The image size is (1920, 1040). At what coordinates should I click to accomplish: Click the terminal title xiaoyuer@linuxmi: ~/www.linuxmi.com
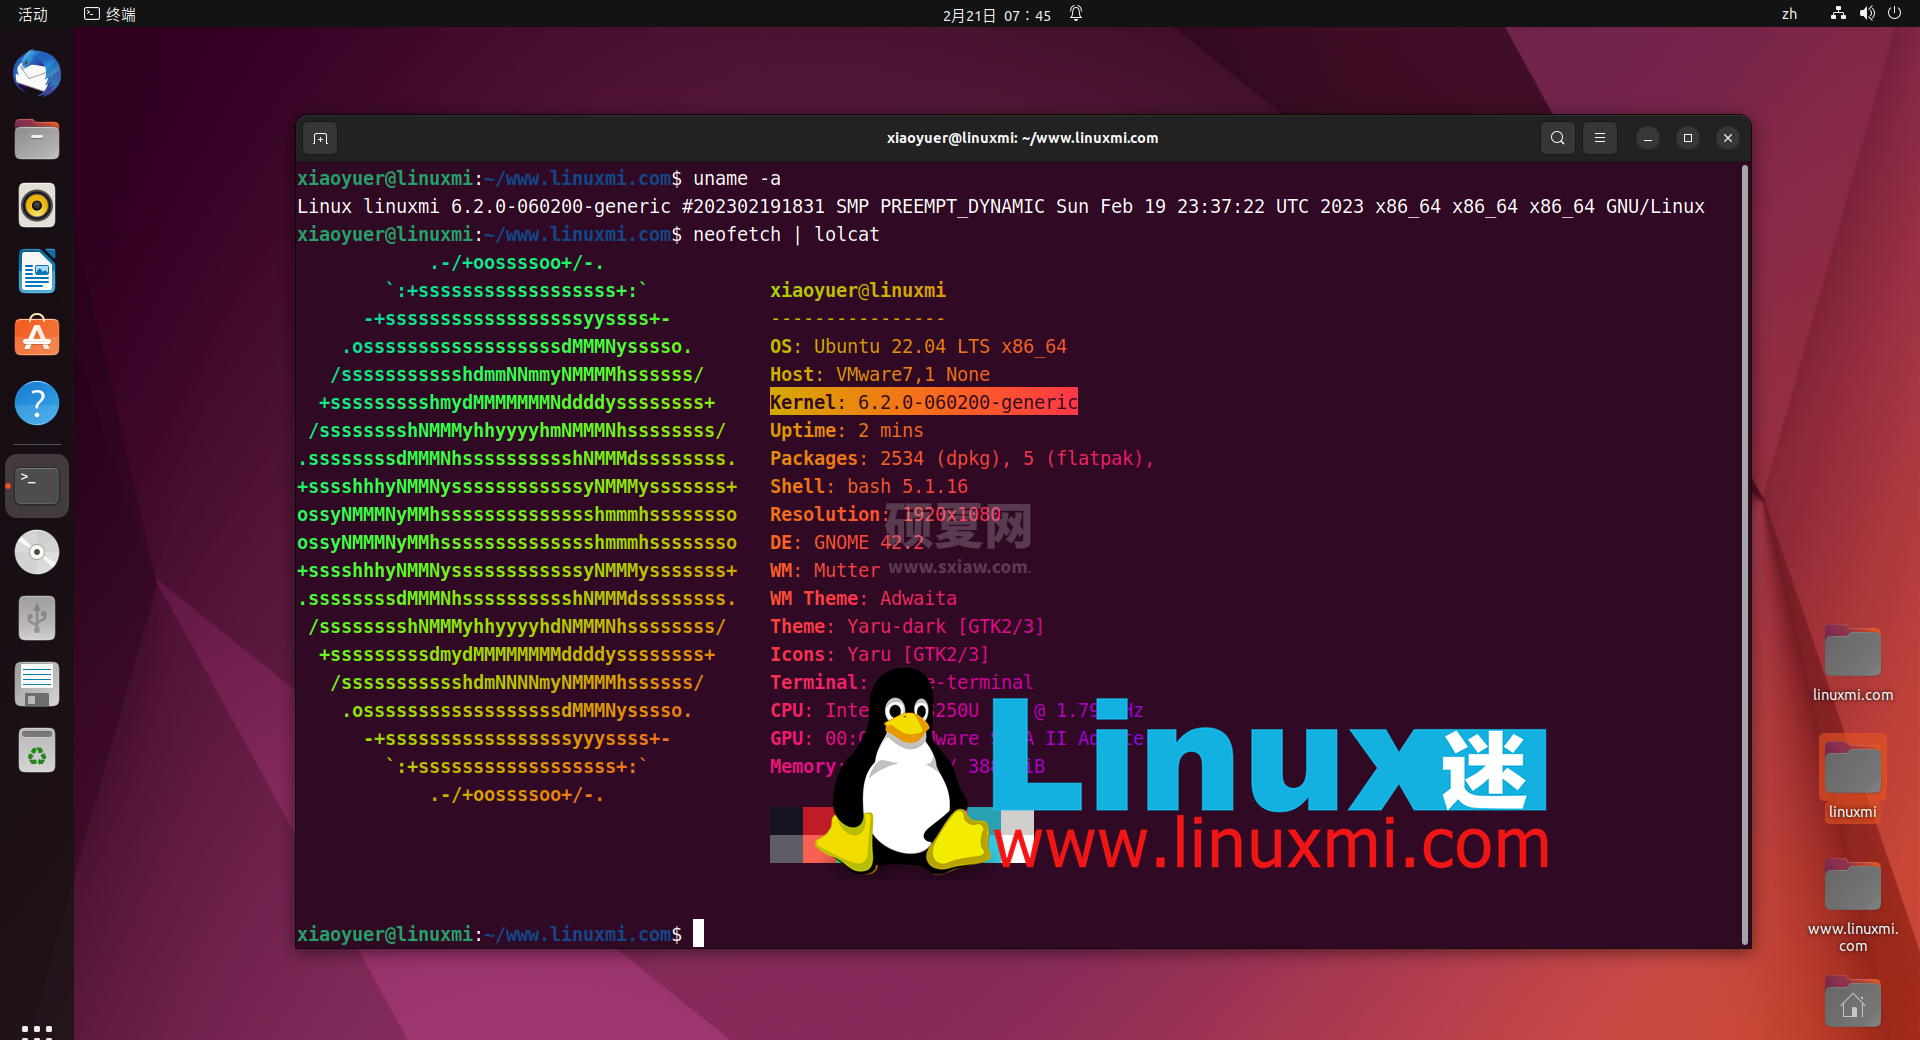(x=1022, y=138)
